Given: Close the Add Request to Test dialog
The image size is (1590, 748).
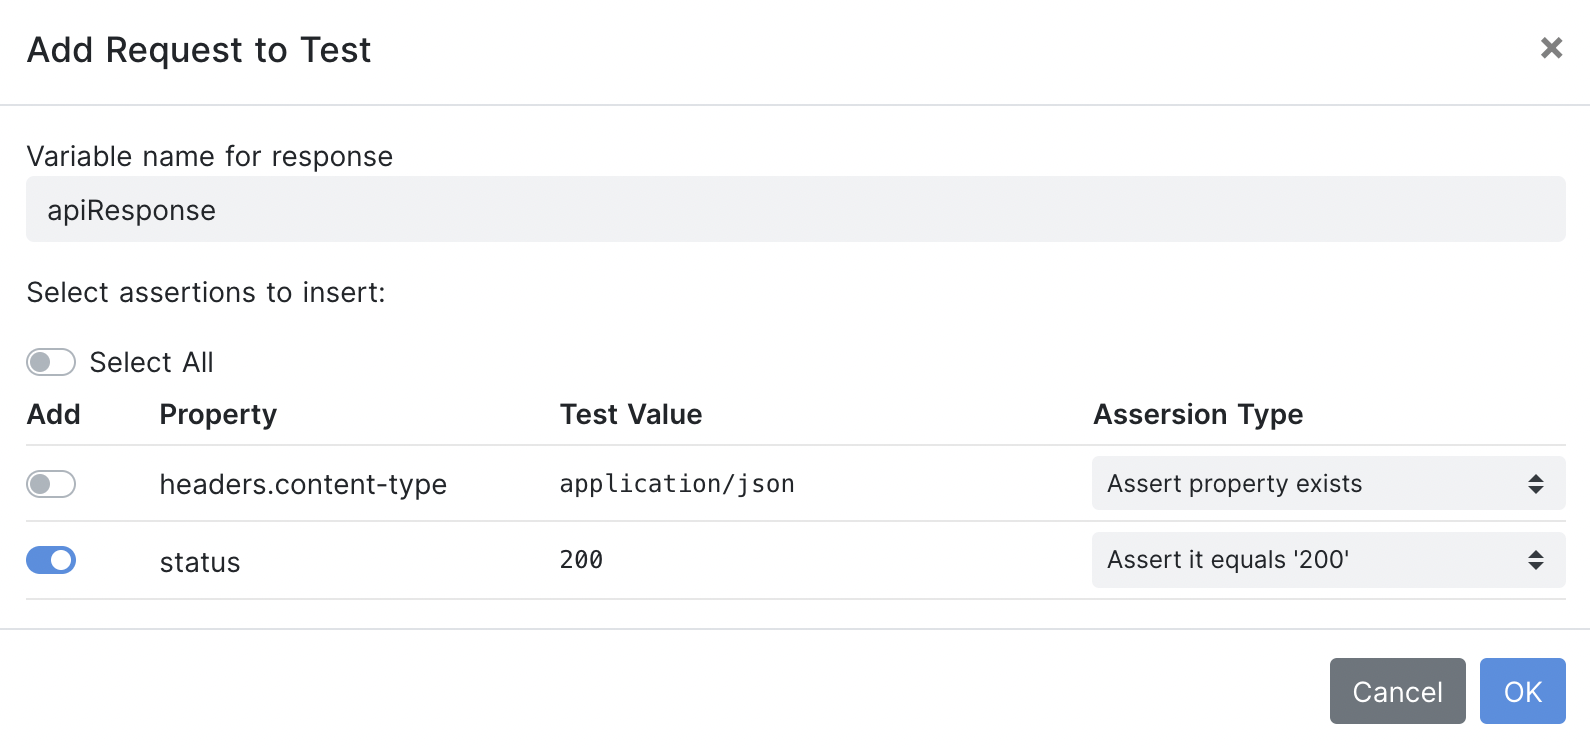Looking at the screenshot, I should (x=1551, y=48).
